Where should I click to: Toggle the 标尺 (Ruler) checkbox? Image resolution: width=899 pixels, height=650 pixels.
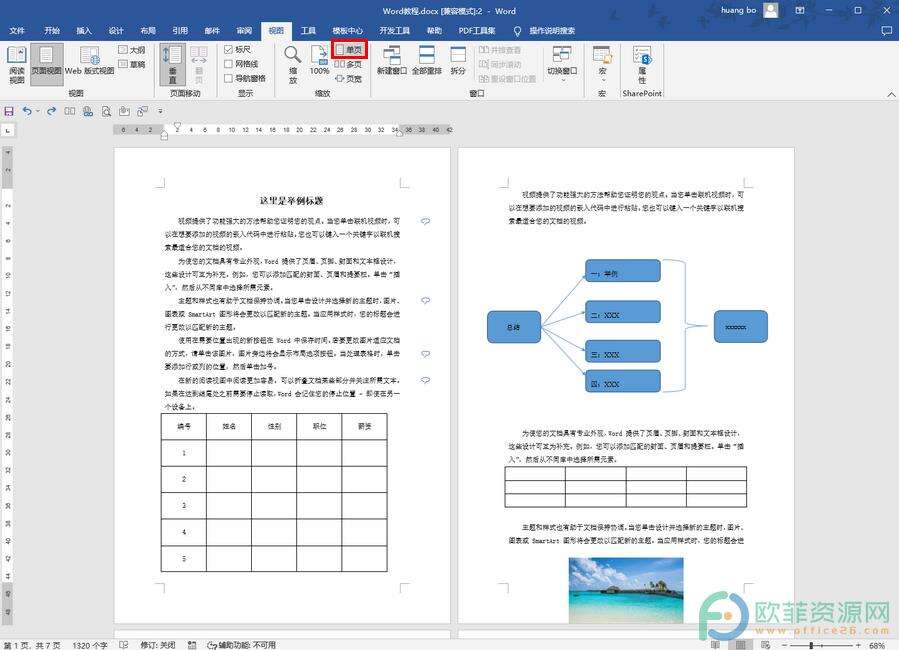[237, 50]
